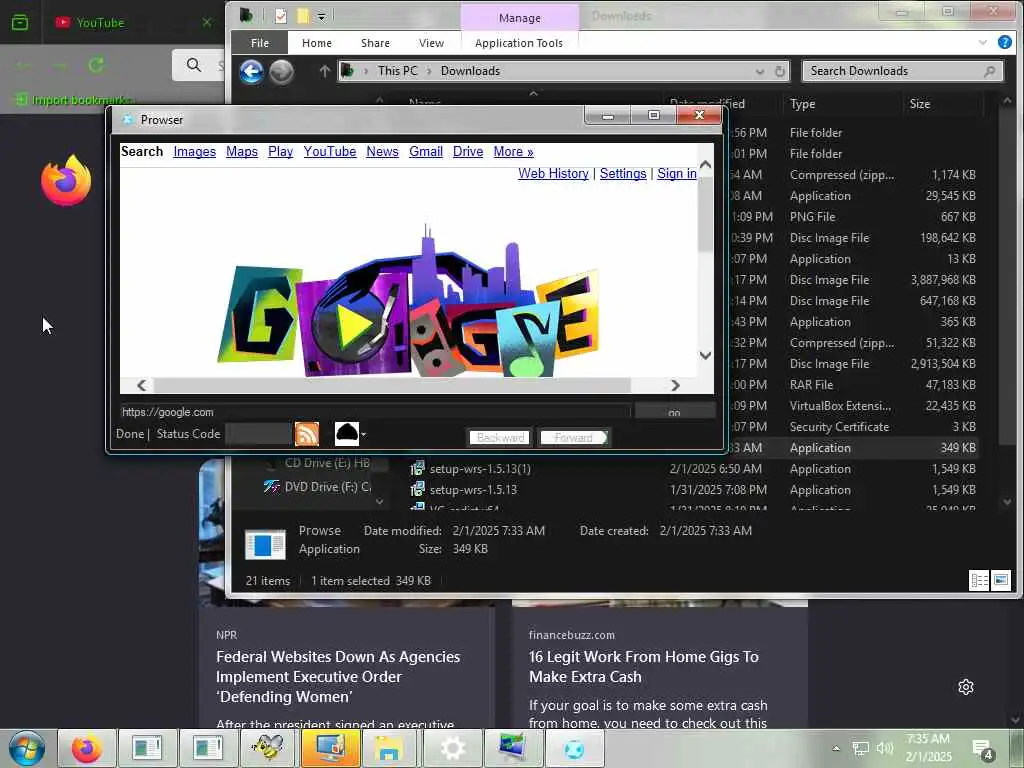Click Explorer's grey Forward arrow button
This screenshot has height=768, width=1024.
click(x=281, y=71)
